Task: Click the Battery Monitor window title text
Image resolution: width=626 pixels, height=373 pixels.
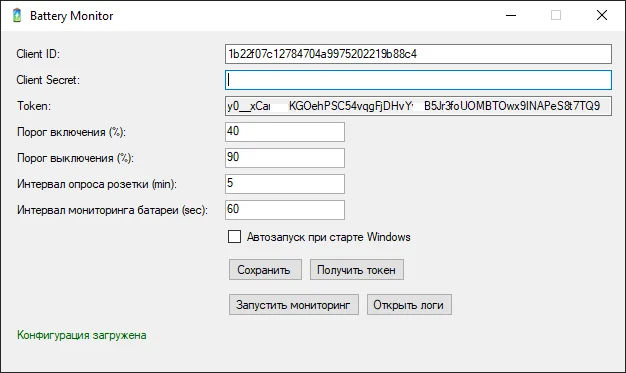Action: pyautogui.click(x=71, y=16)
